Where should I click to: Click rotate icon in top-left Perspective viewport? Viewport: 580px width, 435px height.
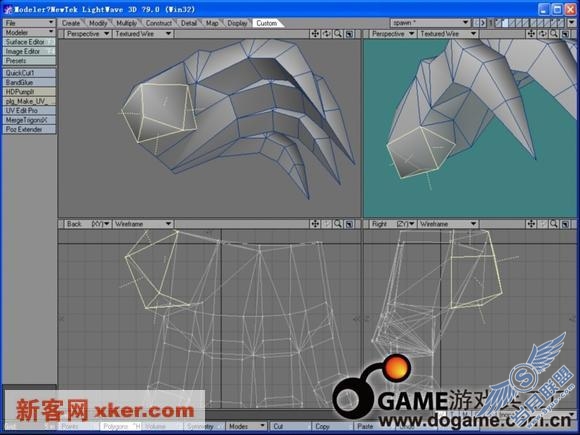point(326,34)
